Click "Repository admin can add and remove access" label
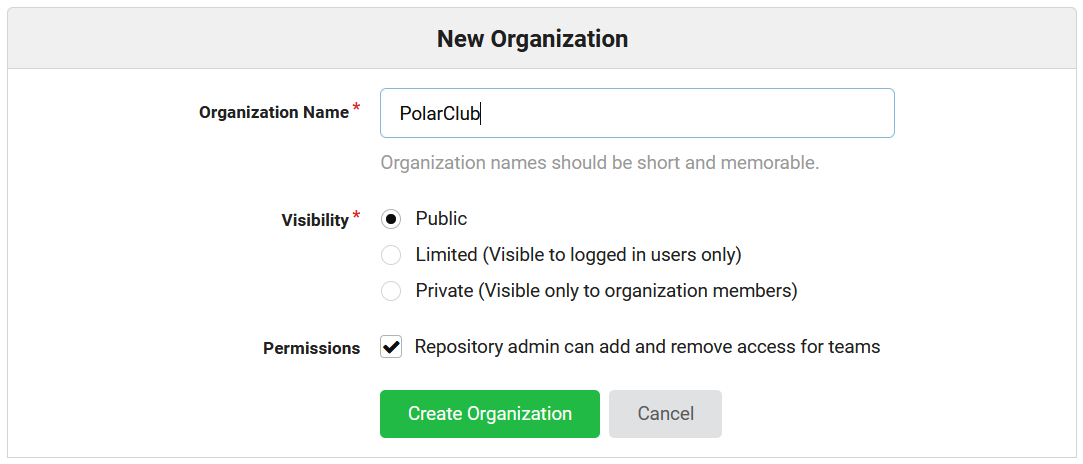Image resolution: width=1083 pixels, height=464 pixels. [x=647, y=347]
